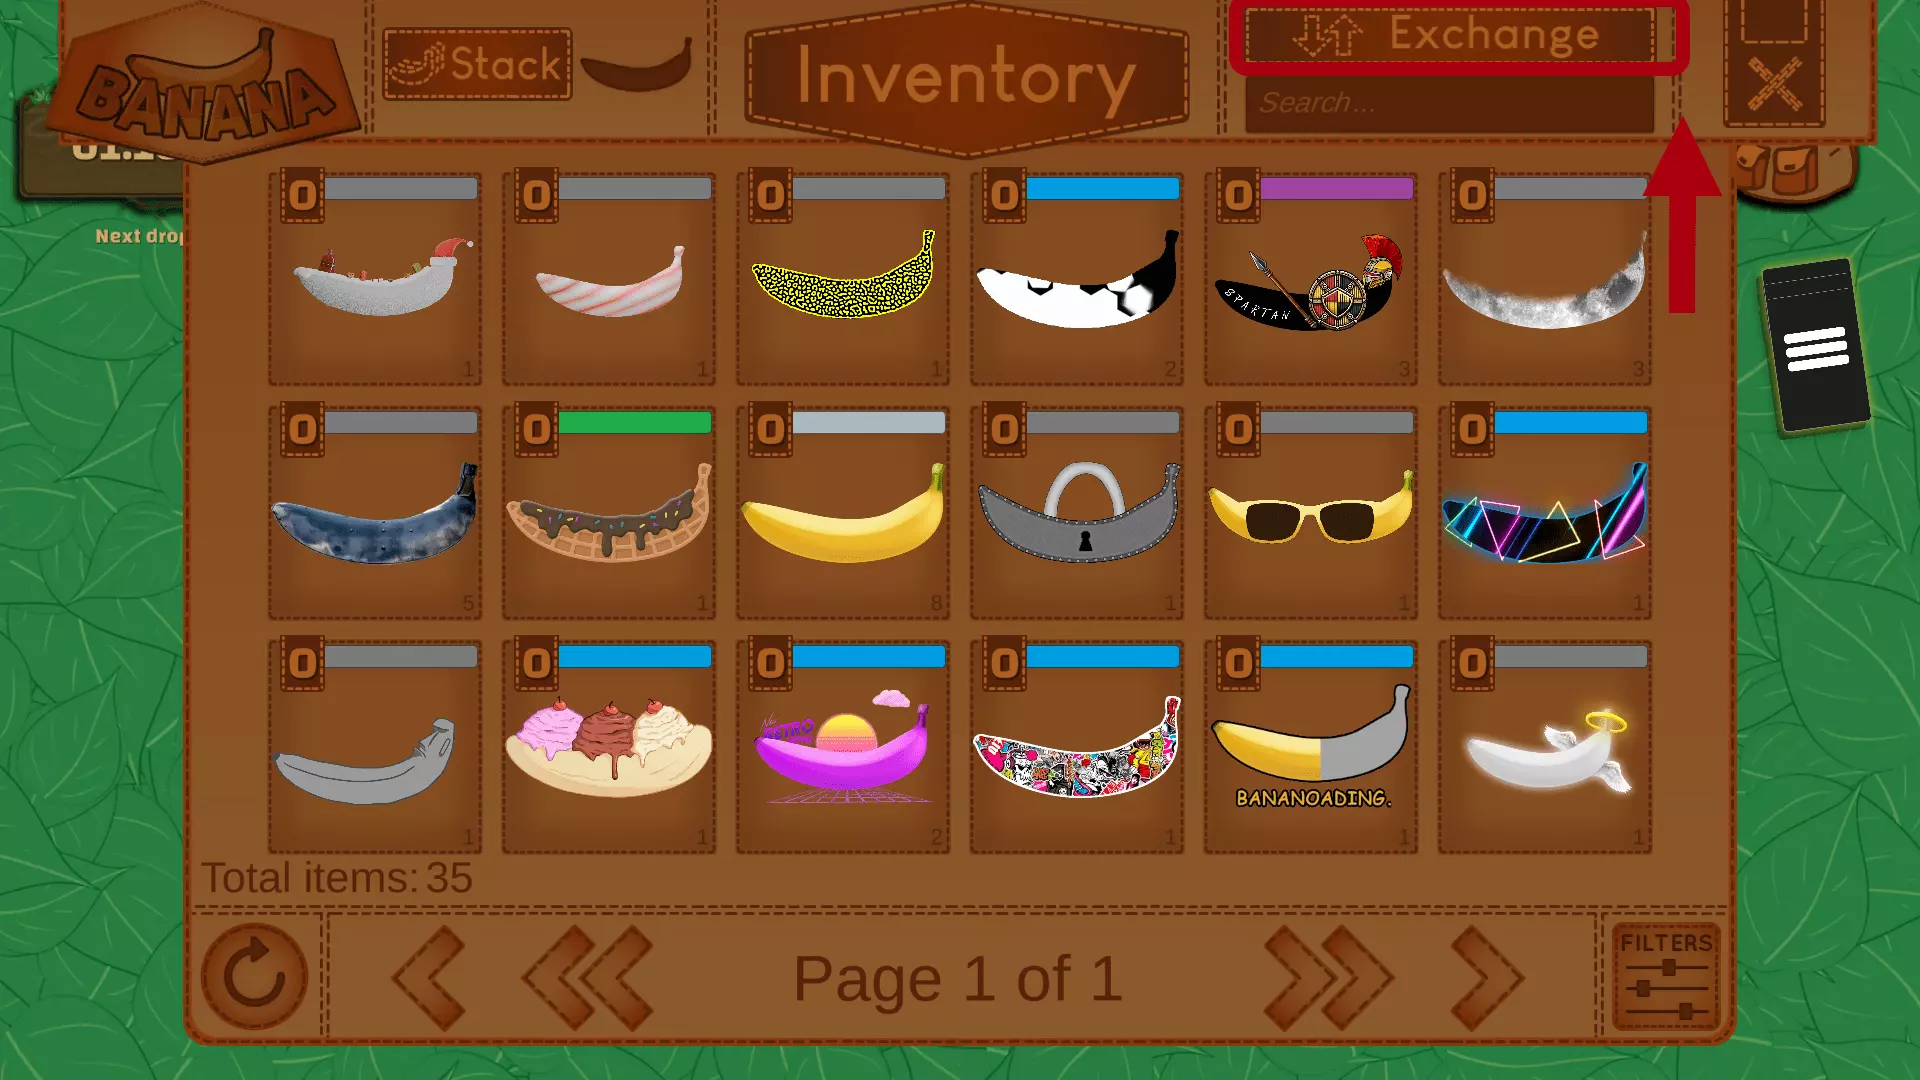The width and height of the screenshot is (1920, 1080).
Task: Select the sunglasses banana item
Action: click(x=1310, y=513)
